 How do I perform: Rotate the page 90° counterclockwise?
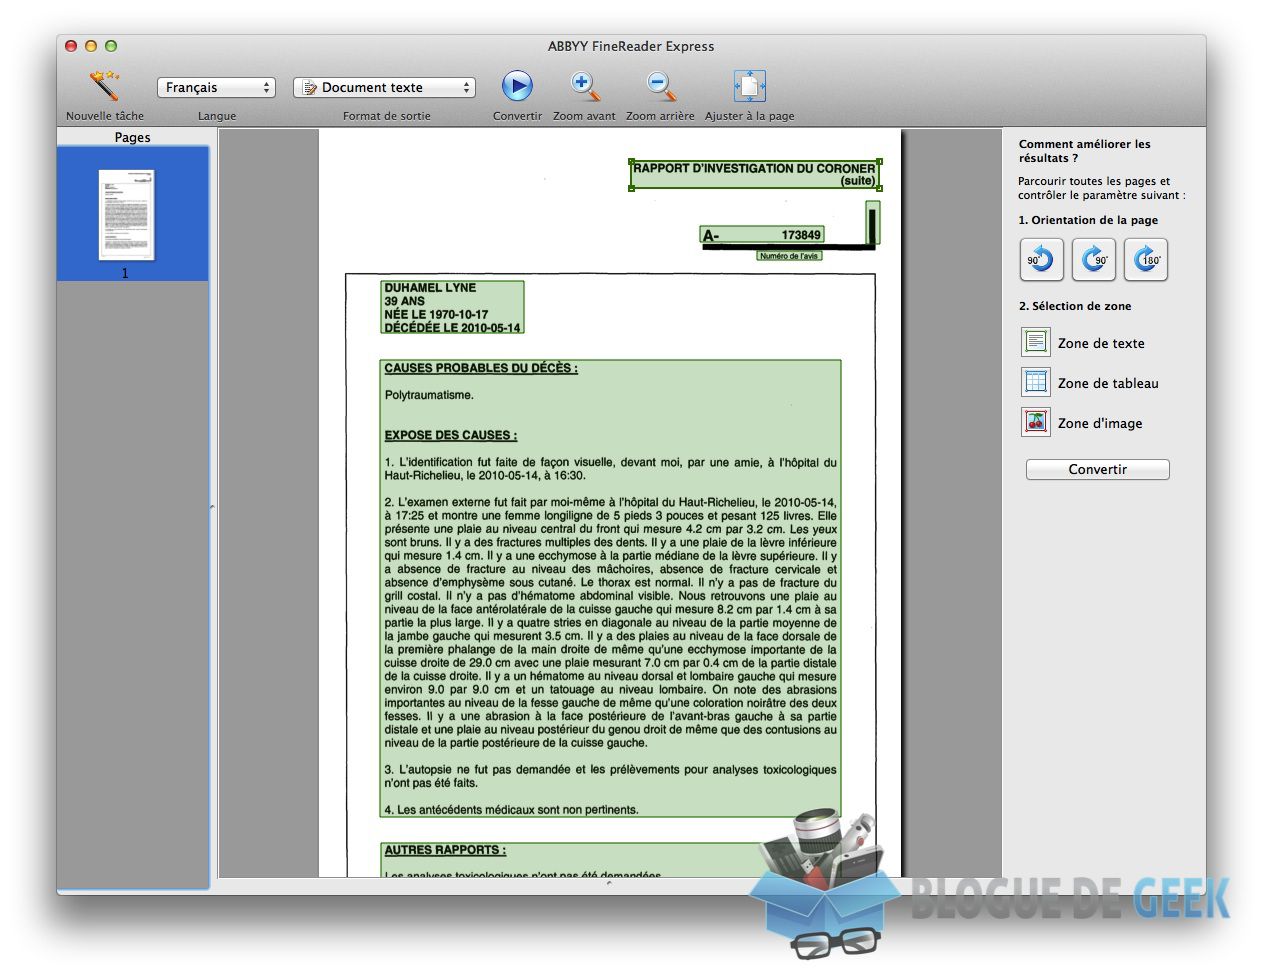[1041, 260]
